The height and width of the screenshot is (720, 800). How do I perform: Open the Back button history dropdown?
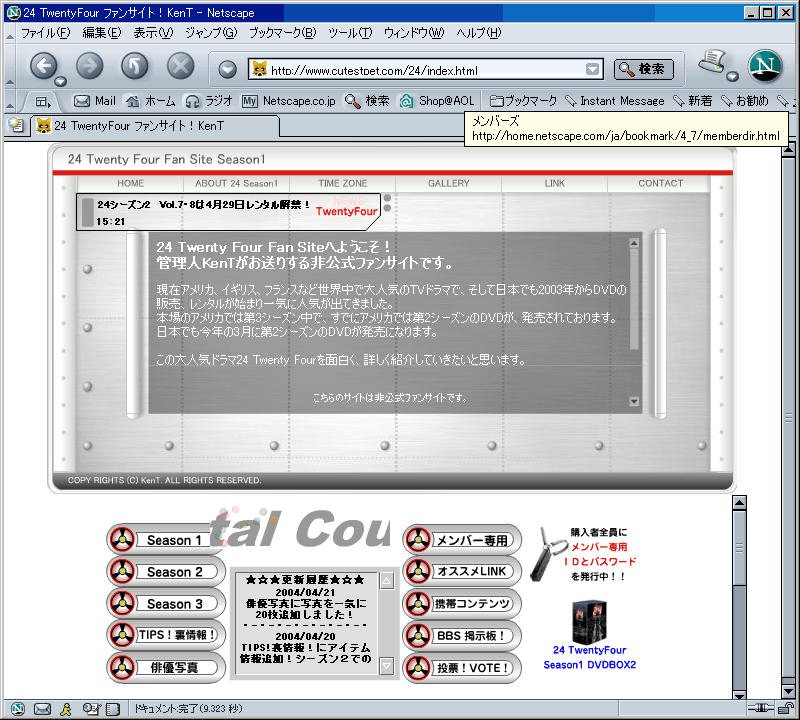[61, 81]
